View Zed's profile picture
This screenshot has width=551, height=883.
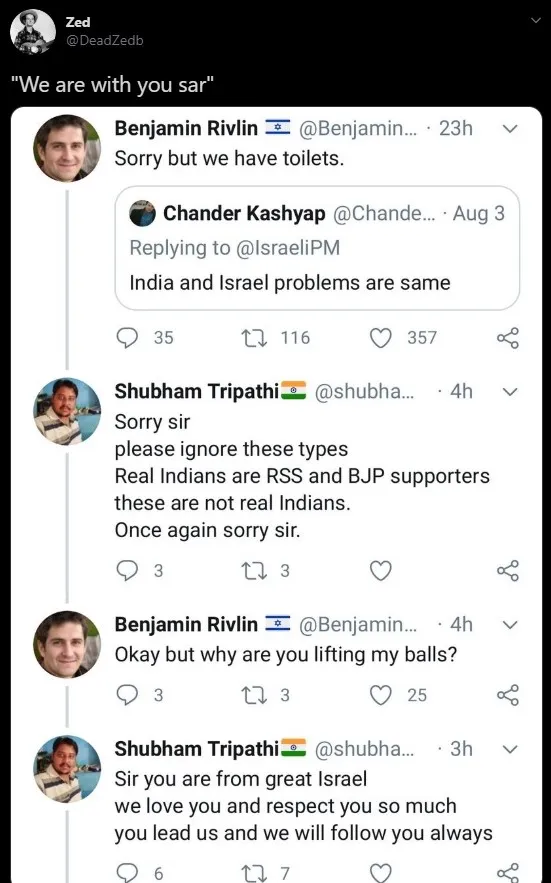(33, 32)
